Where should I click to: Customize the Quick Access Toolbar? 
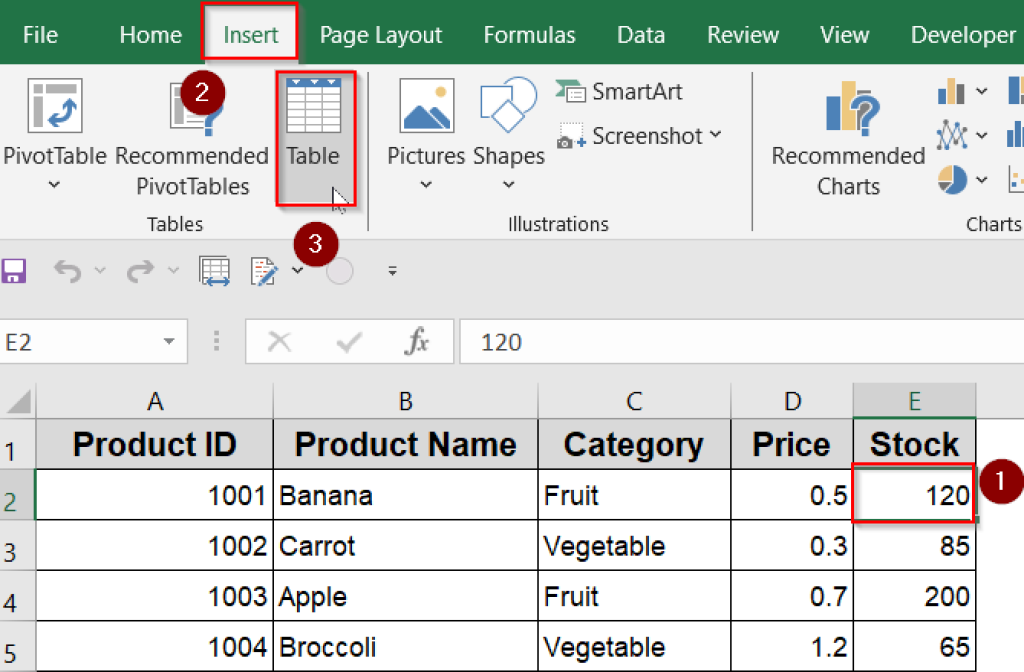392,270
